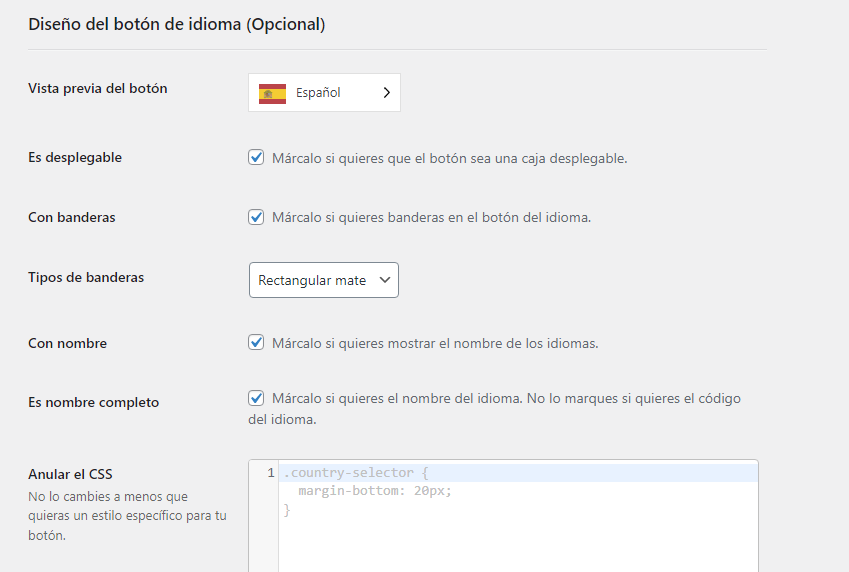Click the "Diseño del botón de idioma (Opcional)" heading
Screen dimensions: 849x572
tap(176, 24)
